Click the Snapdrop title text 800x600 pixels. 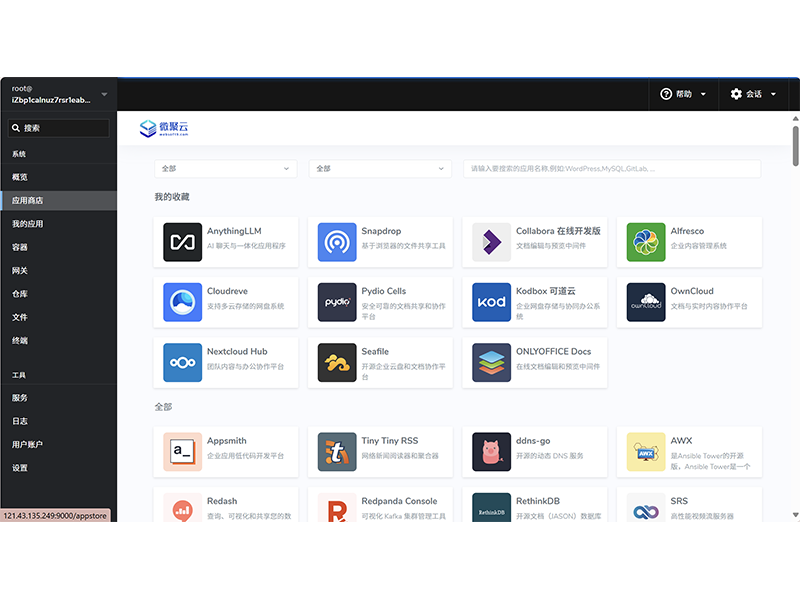pos(381,231)
